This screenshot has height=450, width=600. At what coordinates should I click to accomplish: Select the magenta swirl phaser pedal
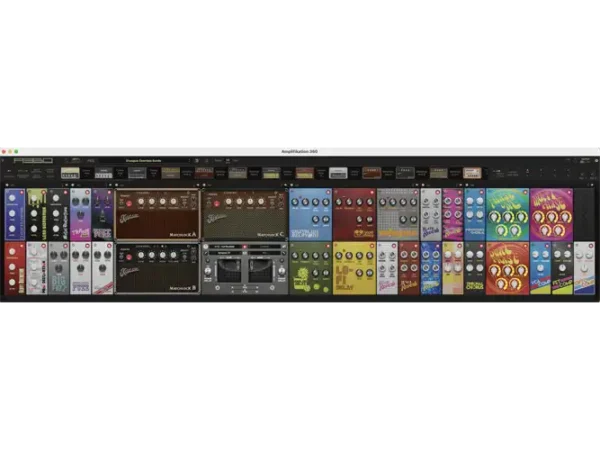click(551, 214)
